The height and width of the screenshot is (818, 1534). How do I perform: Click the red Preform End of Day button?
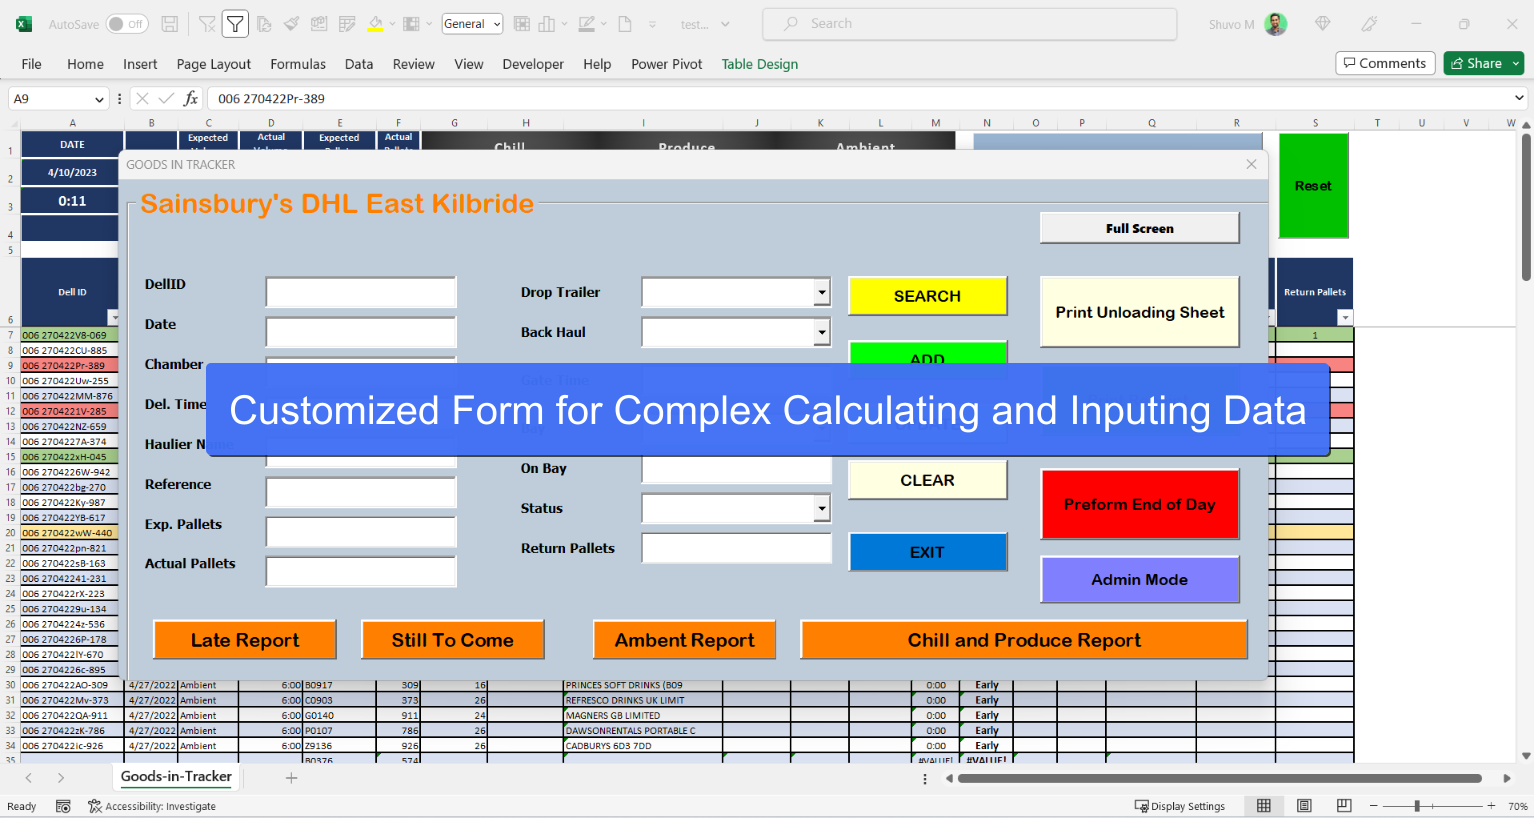pyautogui.click(x=1139, y=505)
